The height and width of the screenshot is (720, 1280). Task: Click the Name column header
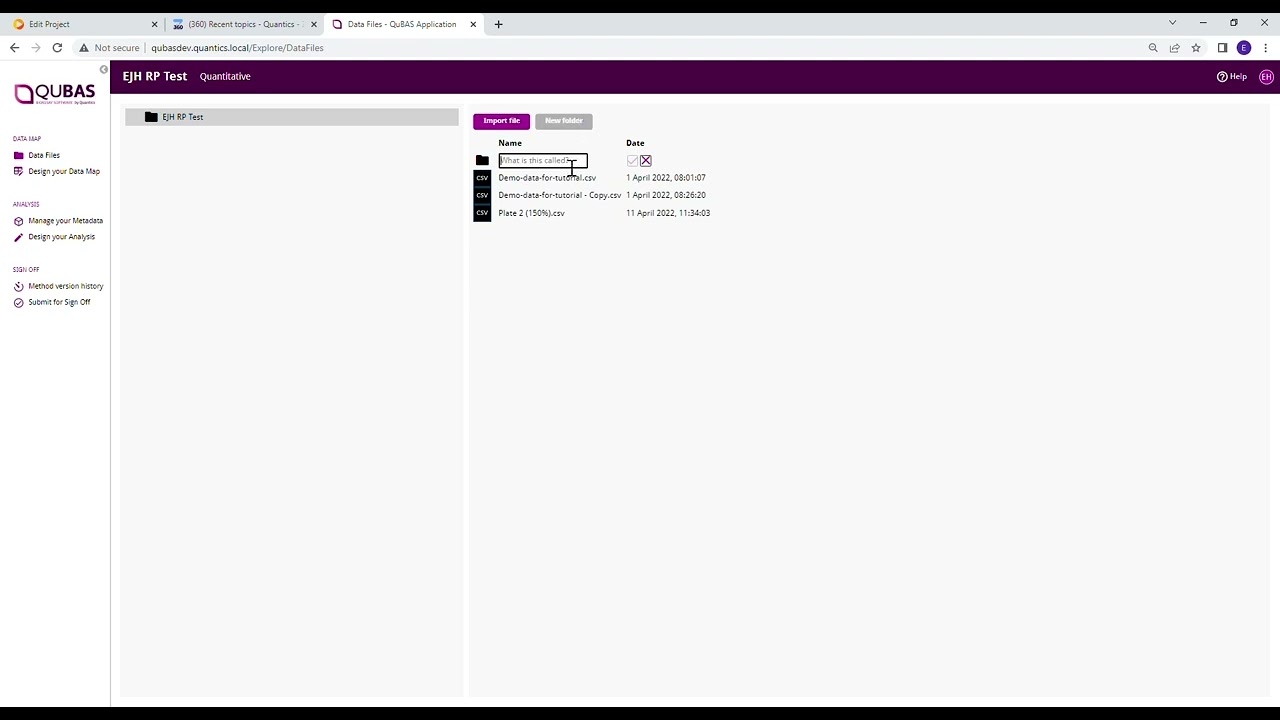tap(510, 143)
